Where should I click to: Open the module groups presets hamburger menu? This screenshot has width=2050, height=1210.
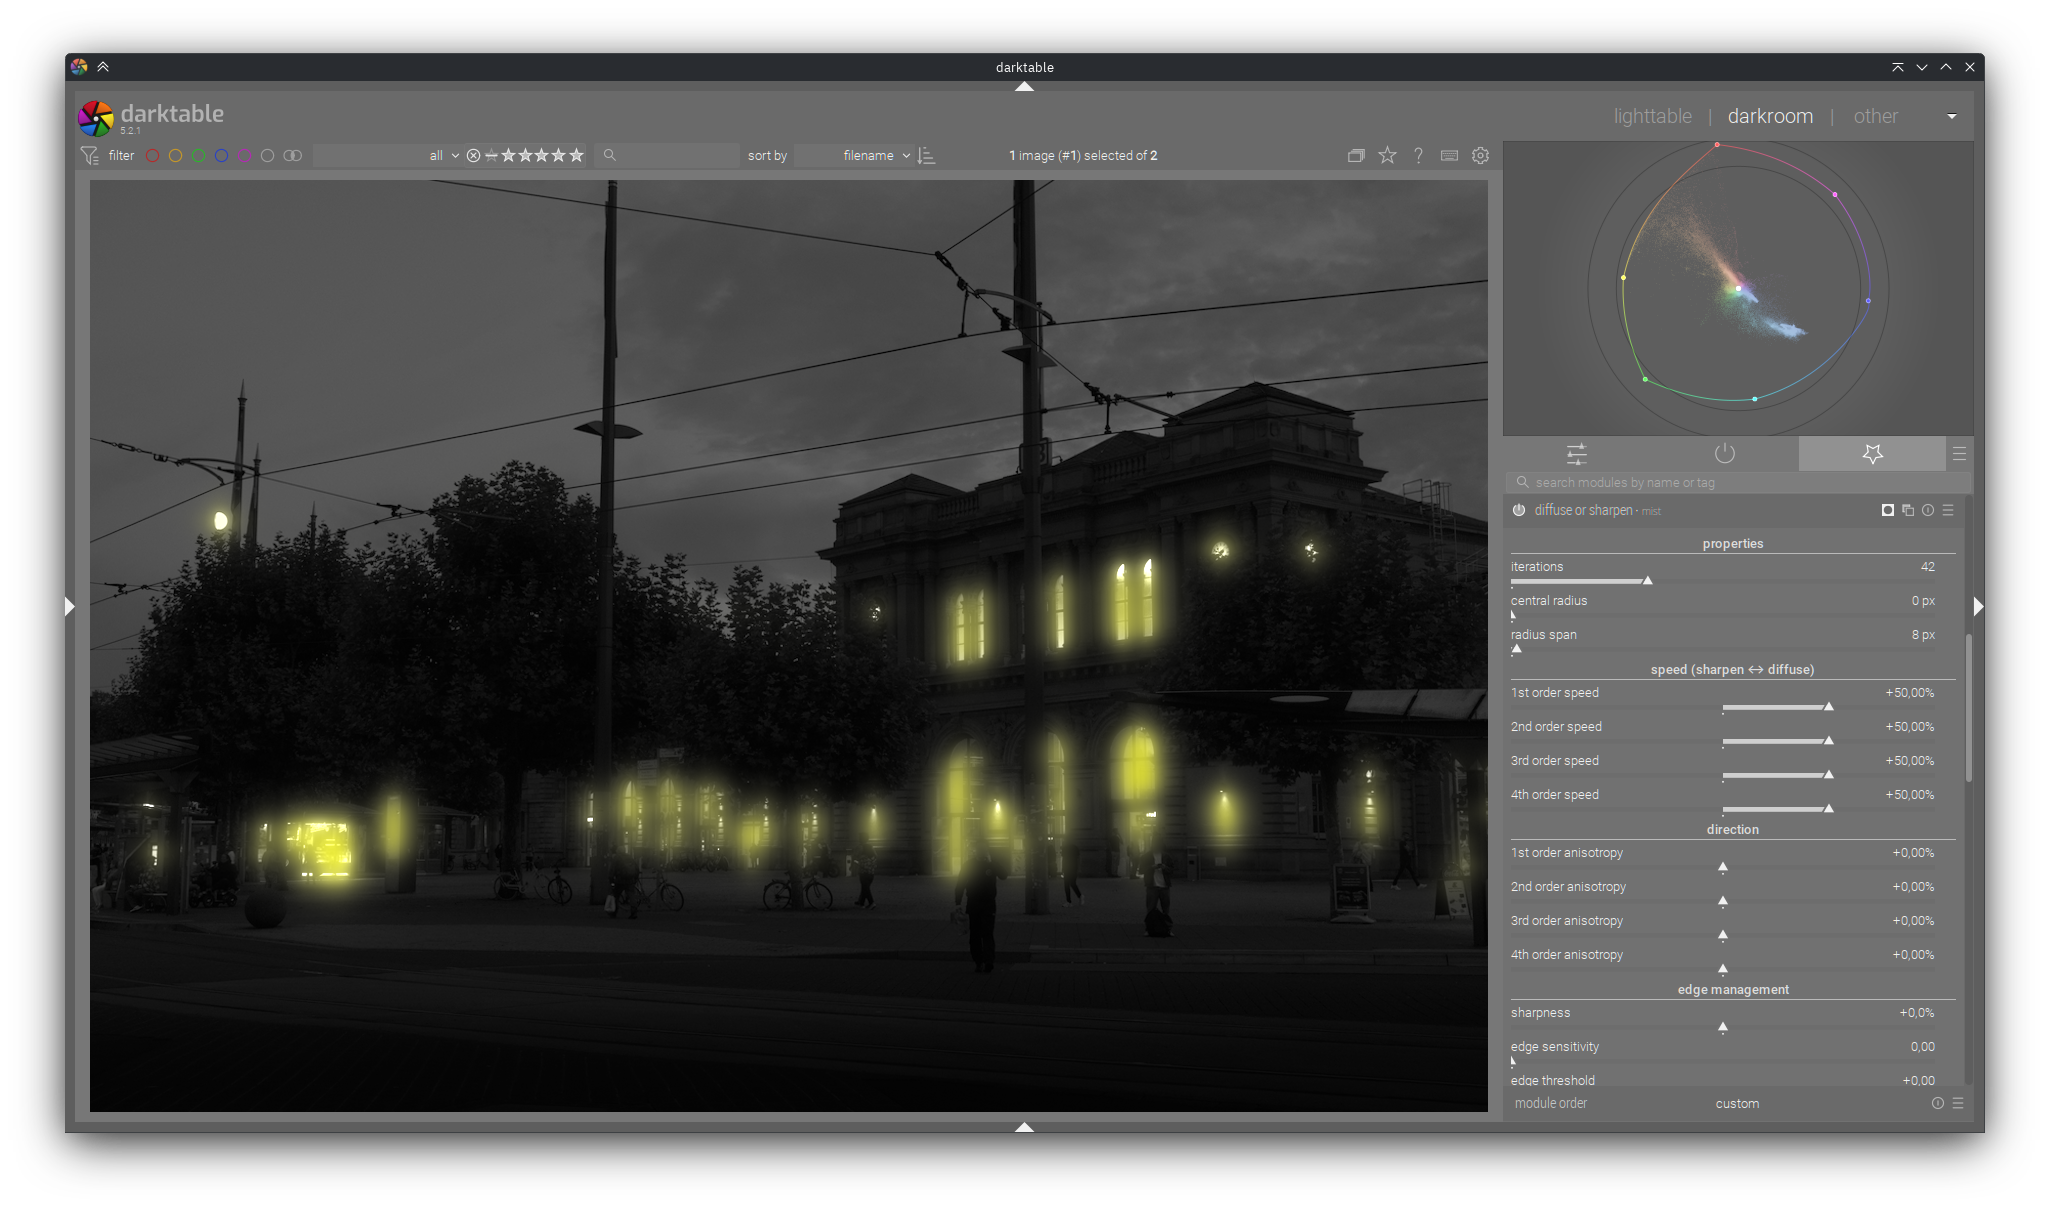[1959, 454]
